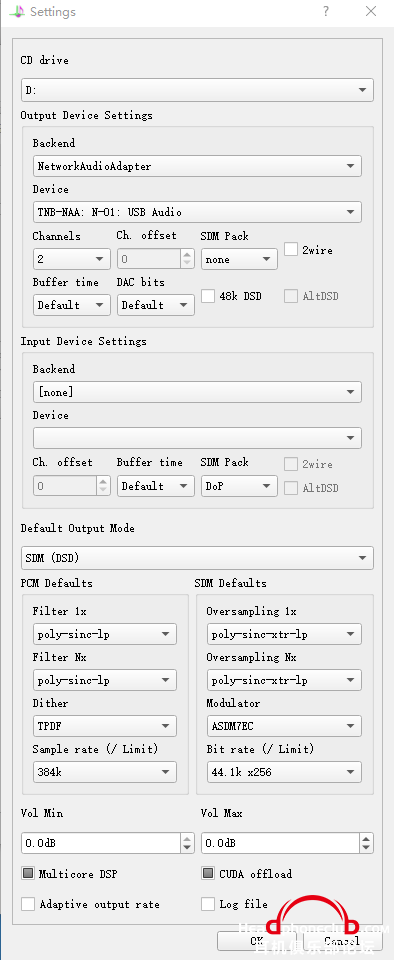Screen dimensions: 394x960
Task: Click the Vol Min value field
Action: [101, 843]
